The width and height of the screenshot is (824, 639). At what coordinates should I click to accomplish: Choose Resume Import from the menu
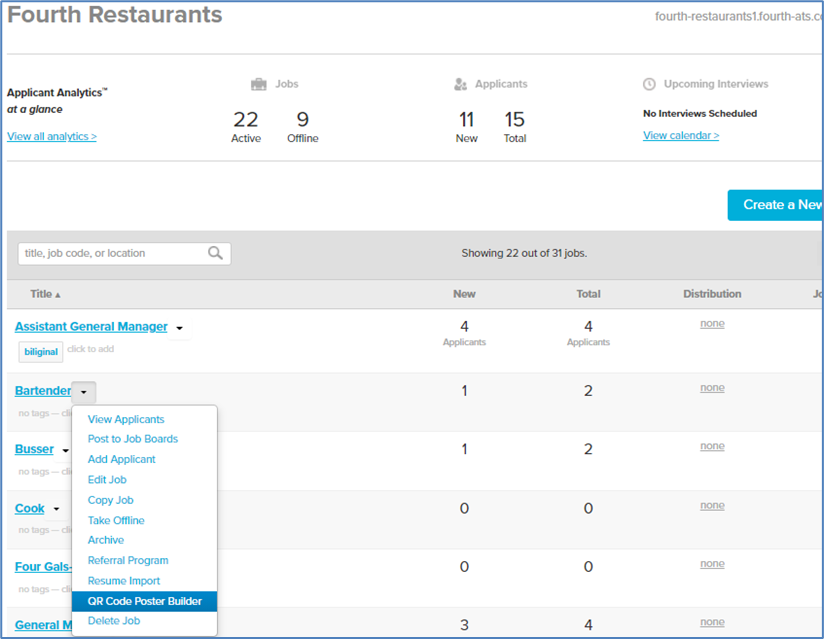click(x=123, y=581)
